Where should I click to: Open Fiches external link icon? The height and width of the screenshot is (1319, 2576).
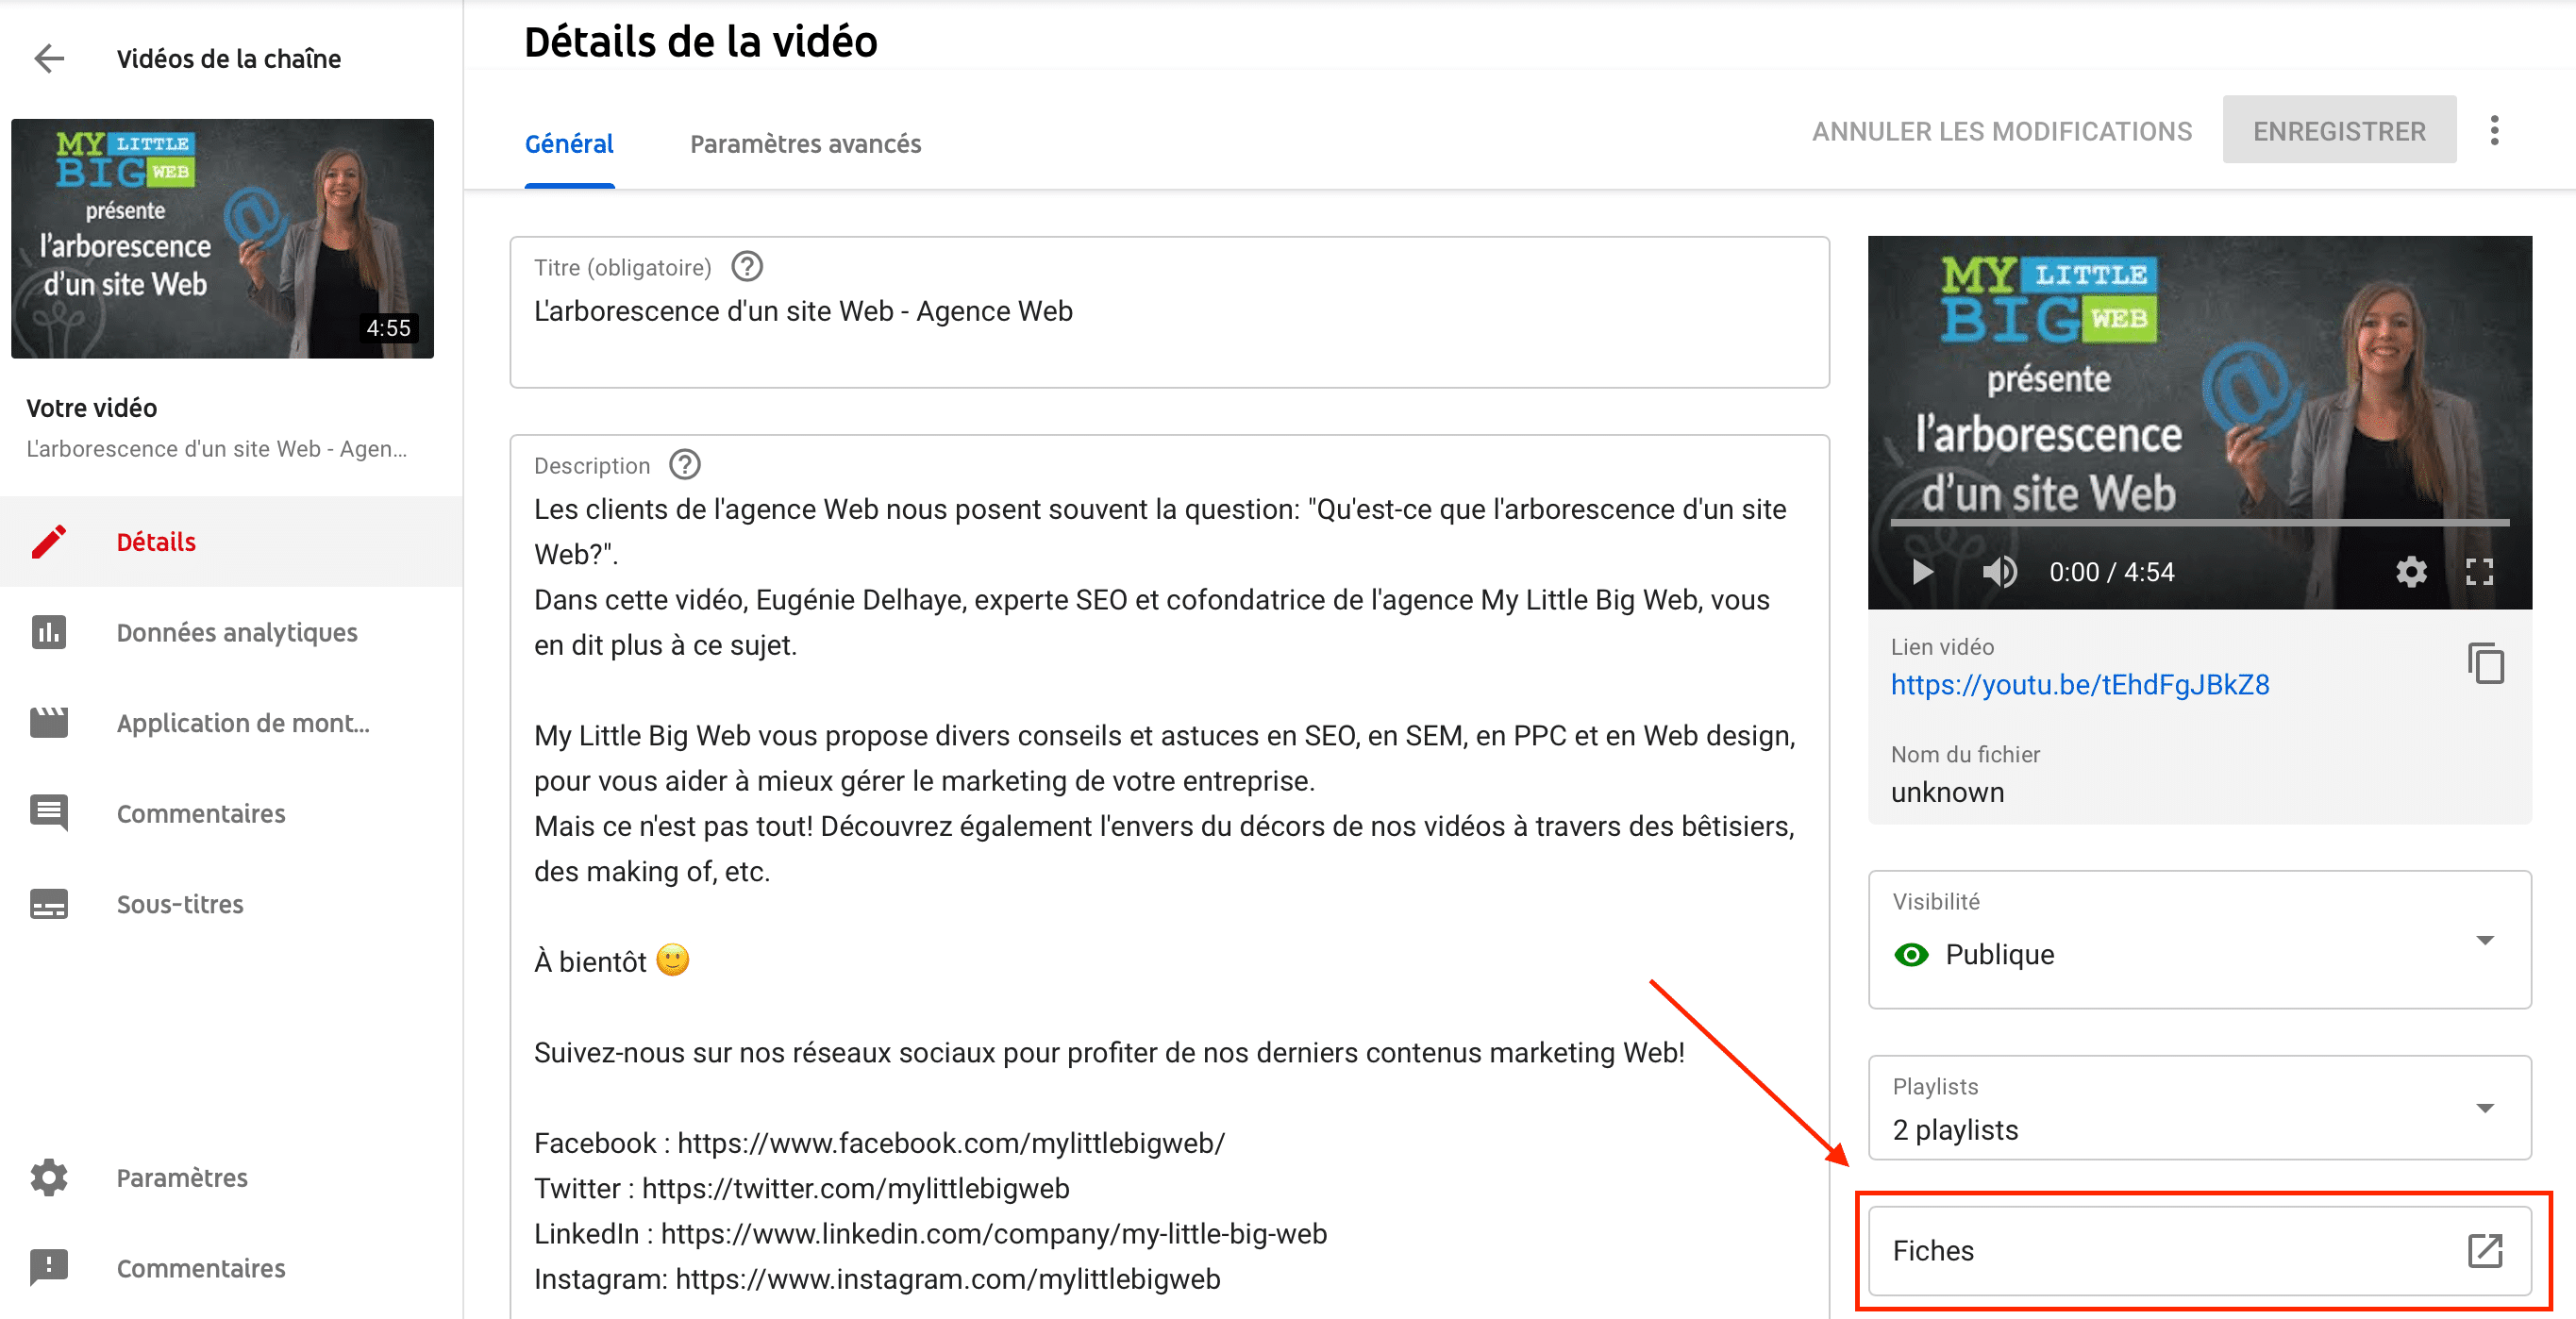tap(2484, 1250)
